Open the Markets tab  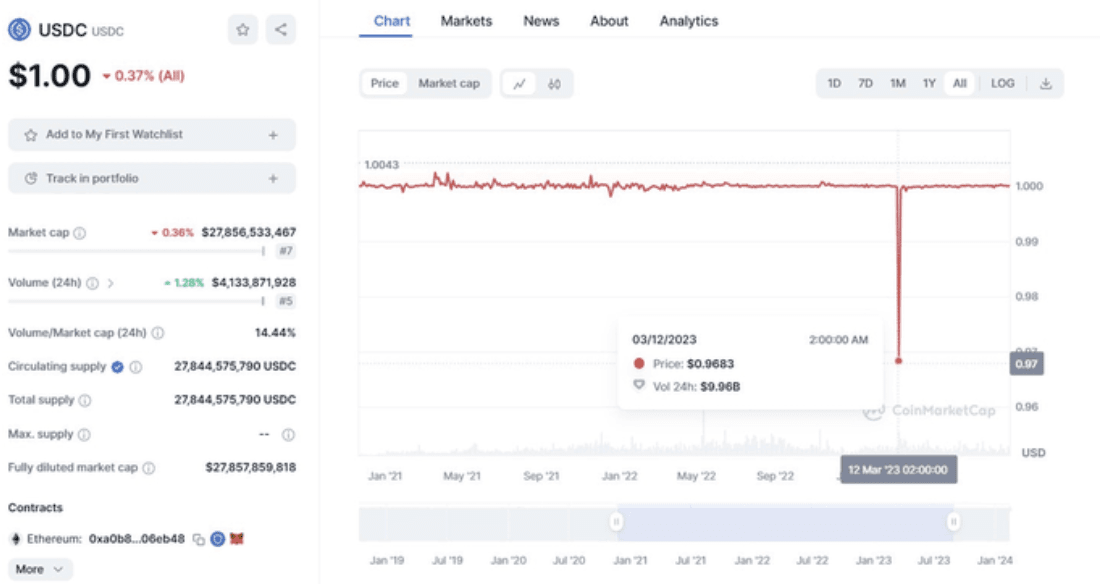tap(467, 21)
